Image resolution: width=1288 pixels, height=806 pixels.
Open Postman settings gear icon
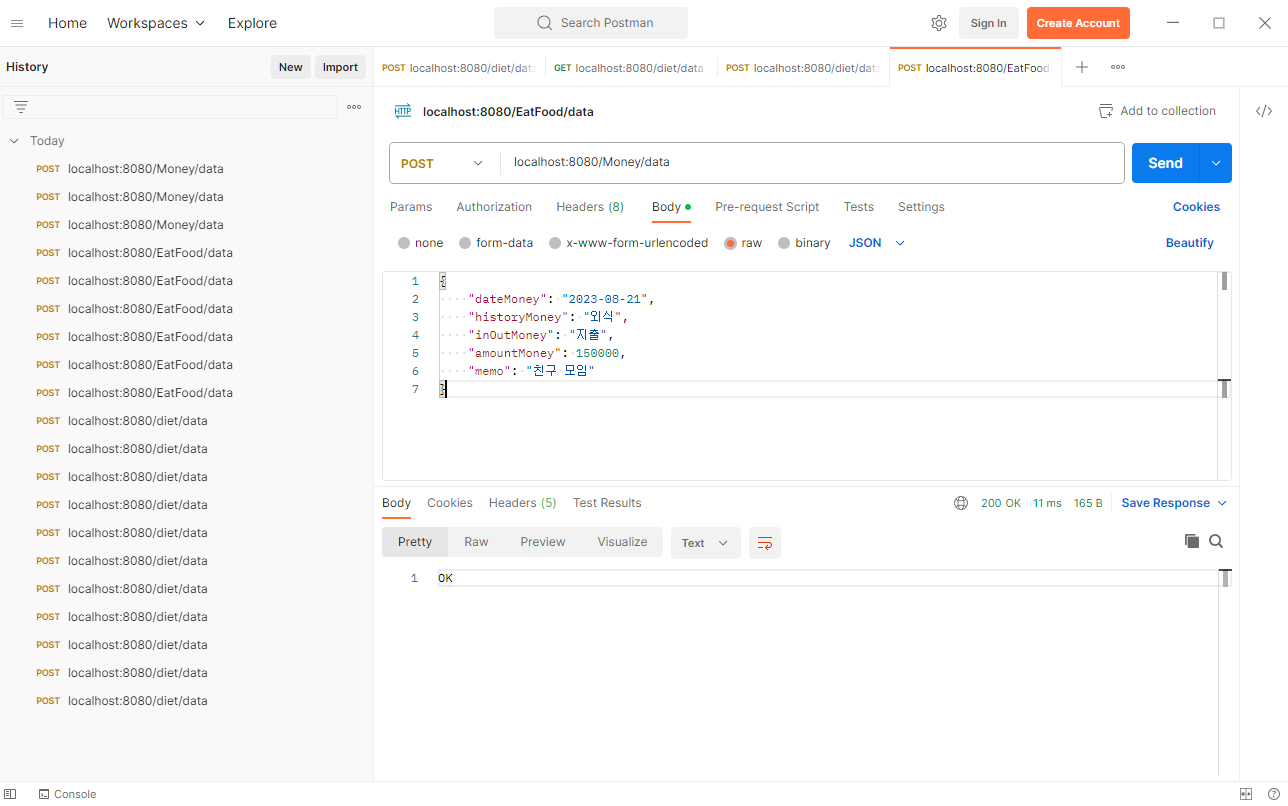click(938, 23)
